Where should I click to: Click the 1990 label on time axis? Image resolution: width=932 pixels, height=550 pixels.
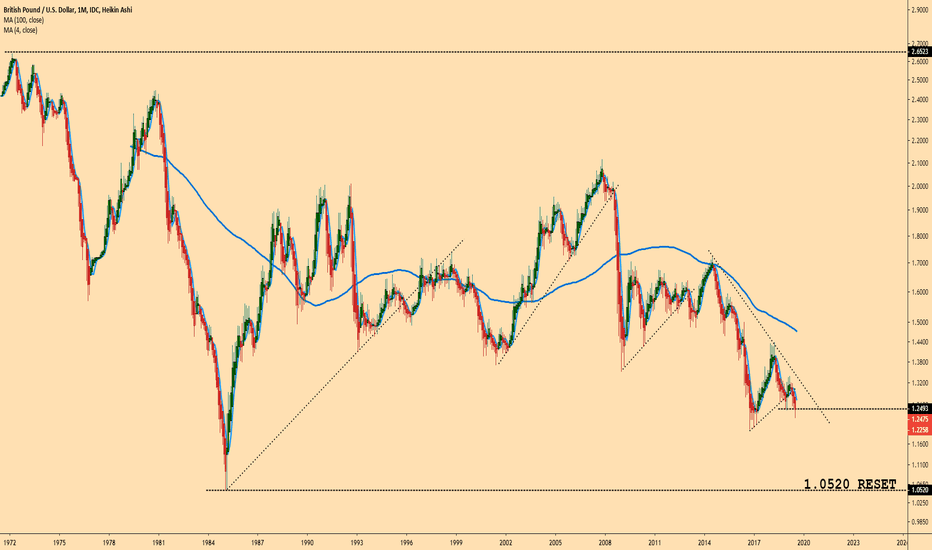(x=307, y=542)
